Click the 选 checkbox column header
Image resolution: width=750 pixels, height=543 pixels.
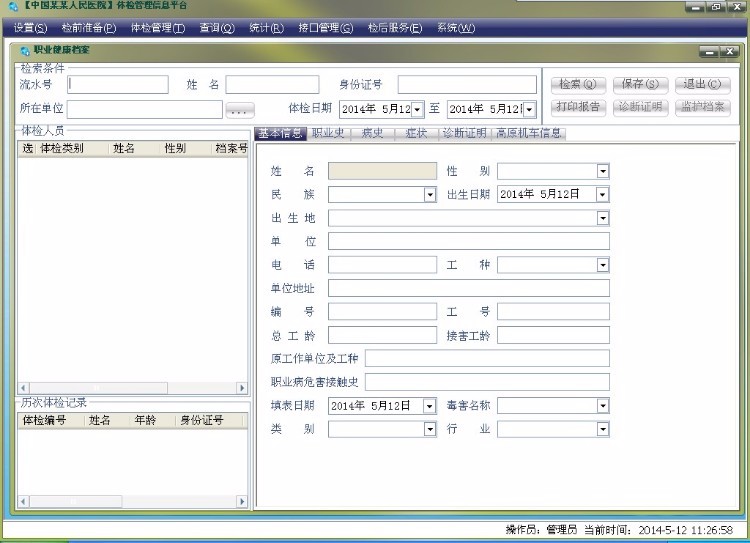coord(28,148)
